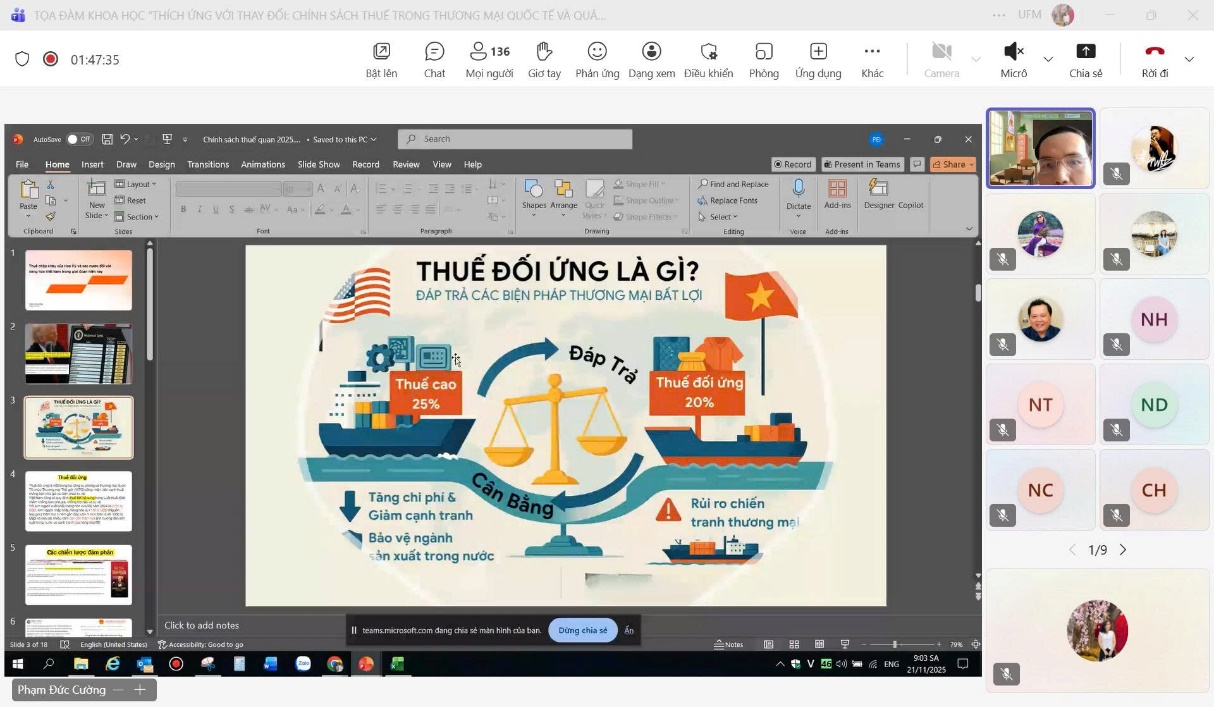Adjust the PowerPoint zoom slider
Screen dimensions: 1214x707
click(x=894, y=645)
